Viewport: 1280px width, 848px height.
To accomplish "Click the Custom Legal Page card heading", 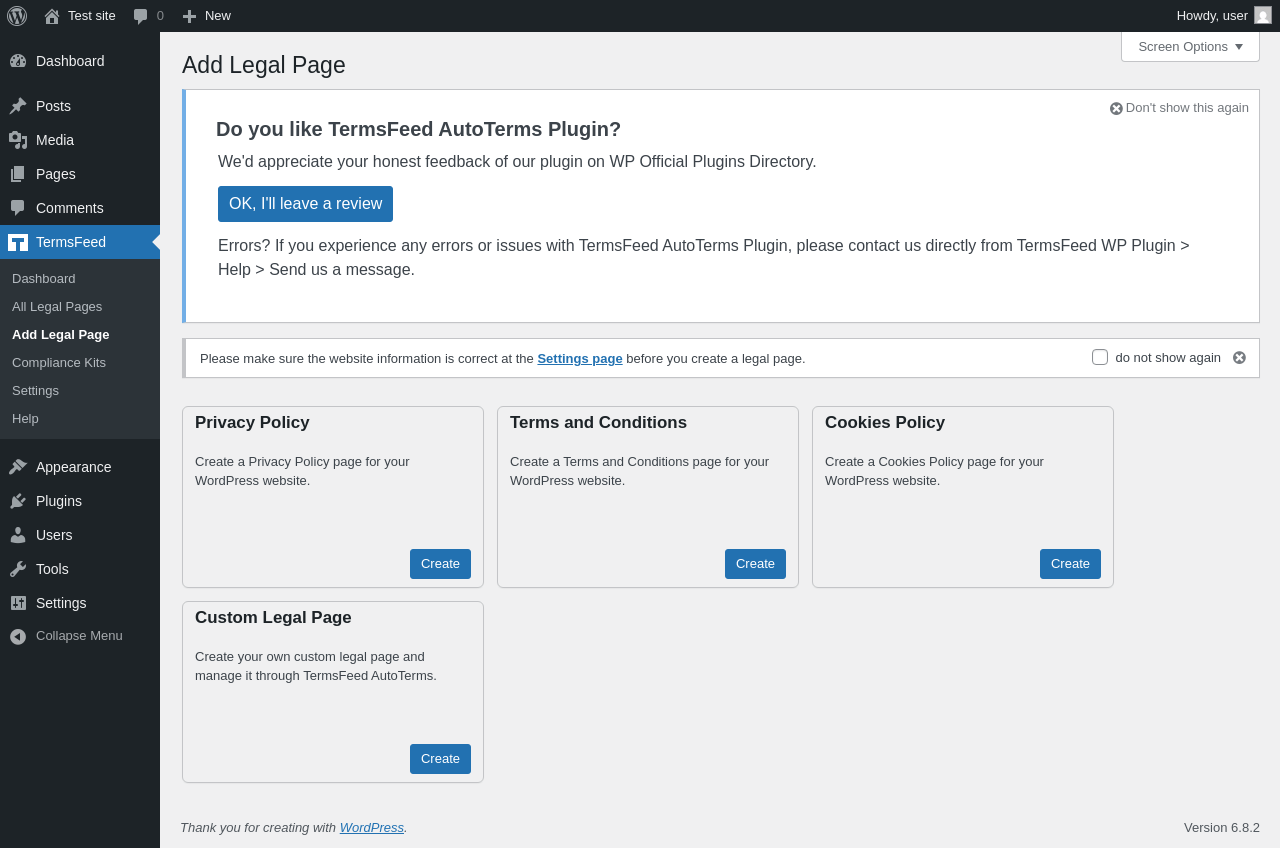I will pyautogui.click(x=273, y=618).
